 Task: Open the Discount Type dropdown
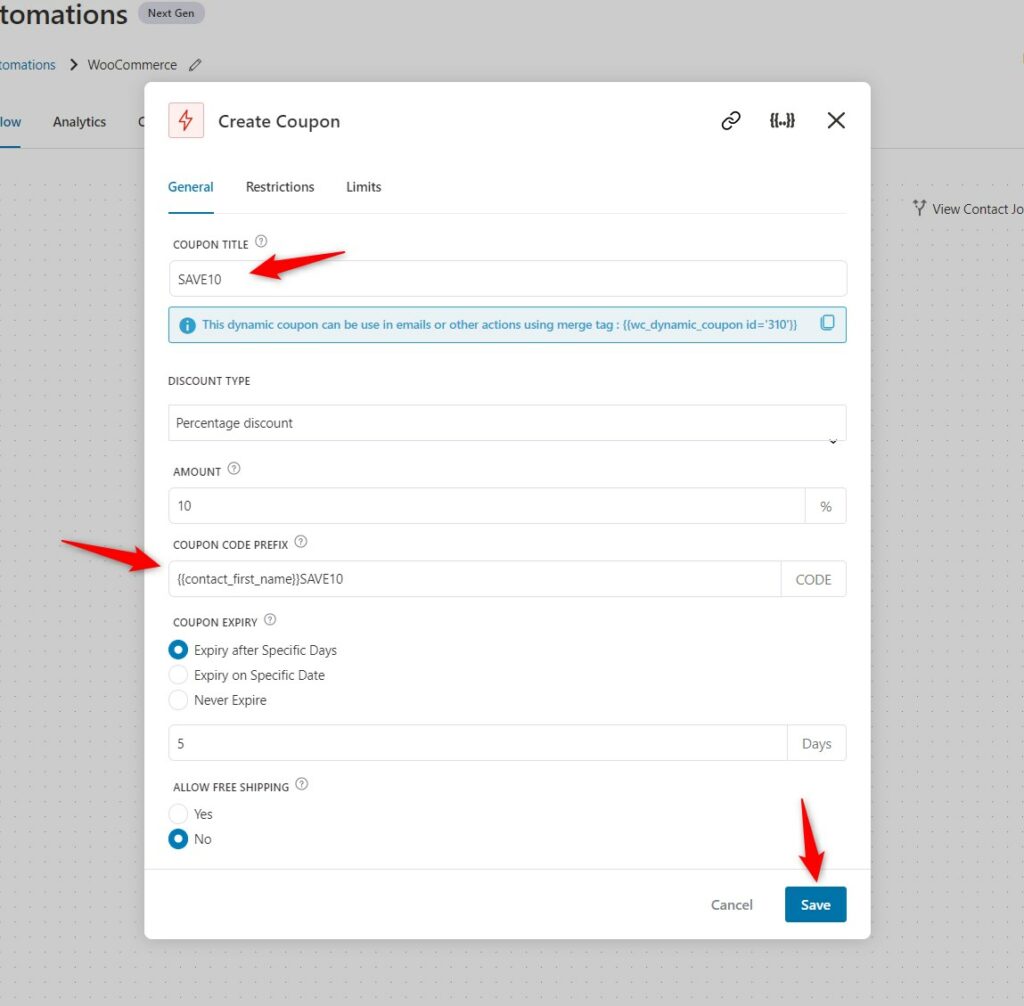507,423
